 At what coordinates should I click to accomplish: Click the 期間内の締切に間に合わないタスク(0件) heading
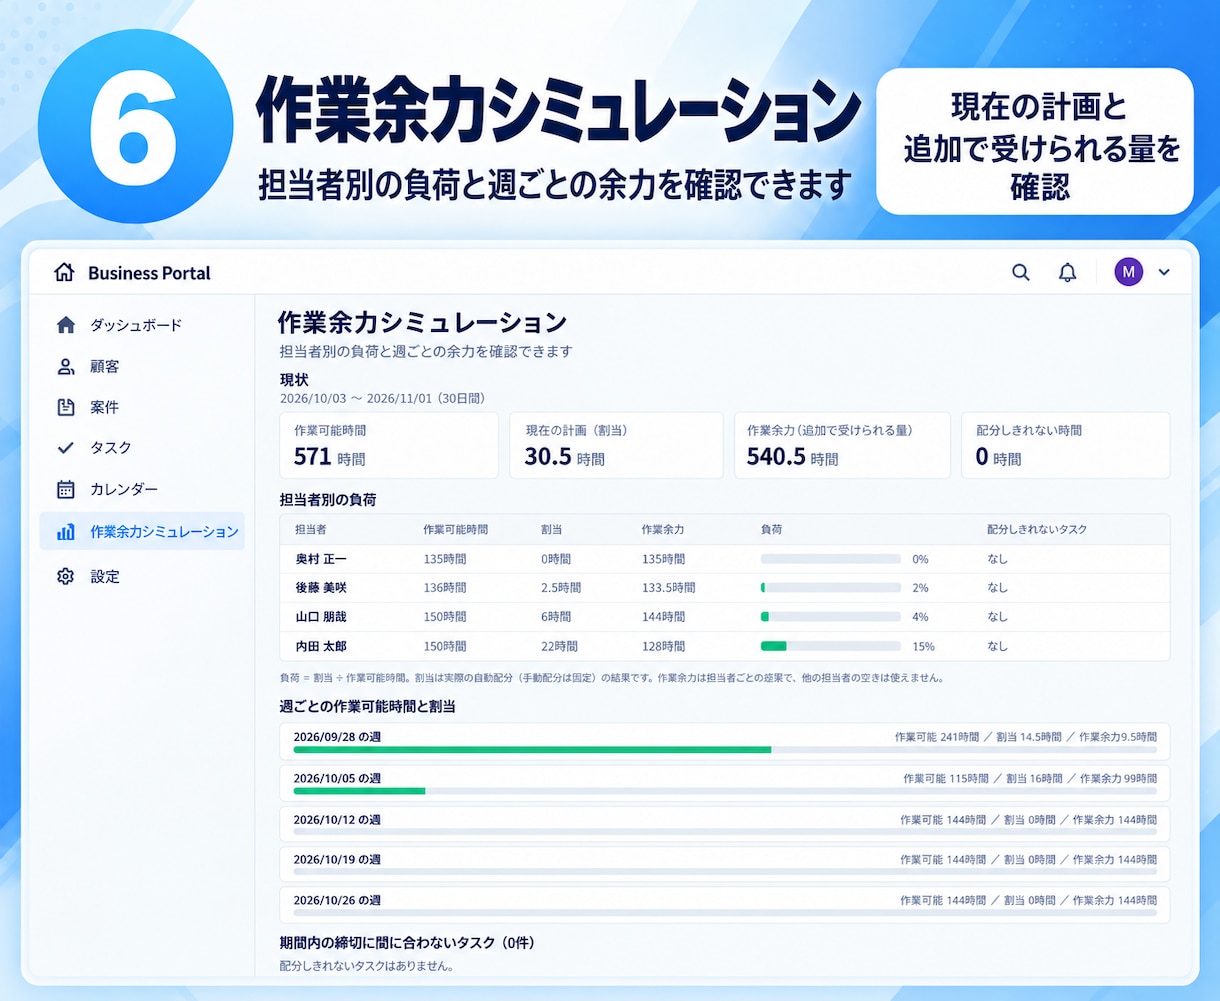(x=409, y=942)
